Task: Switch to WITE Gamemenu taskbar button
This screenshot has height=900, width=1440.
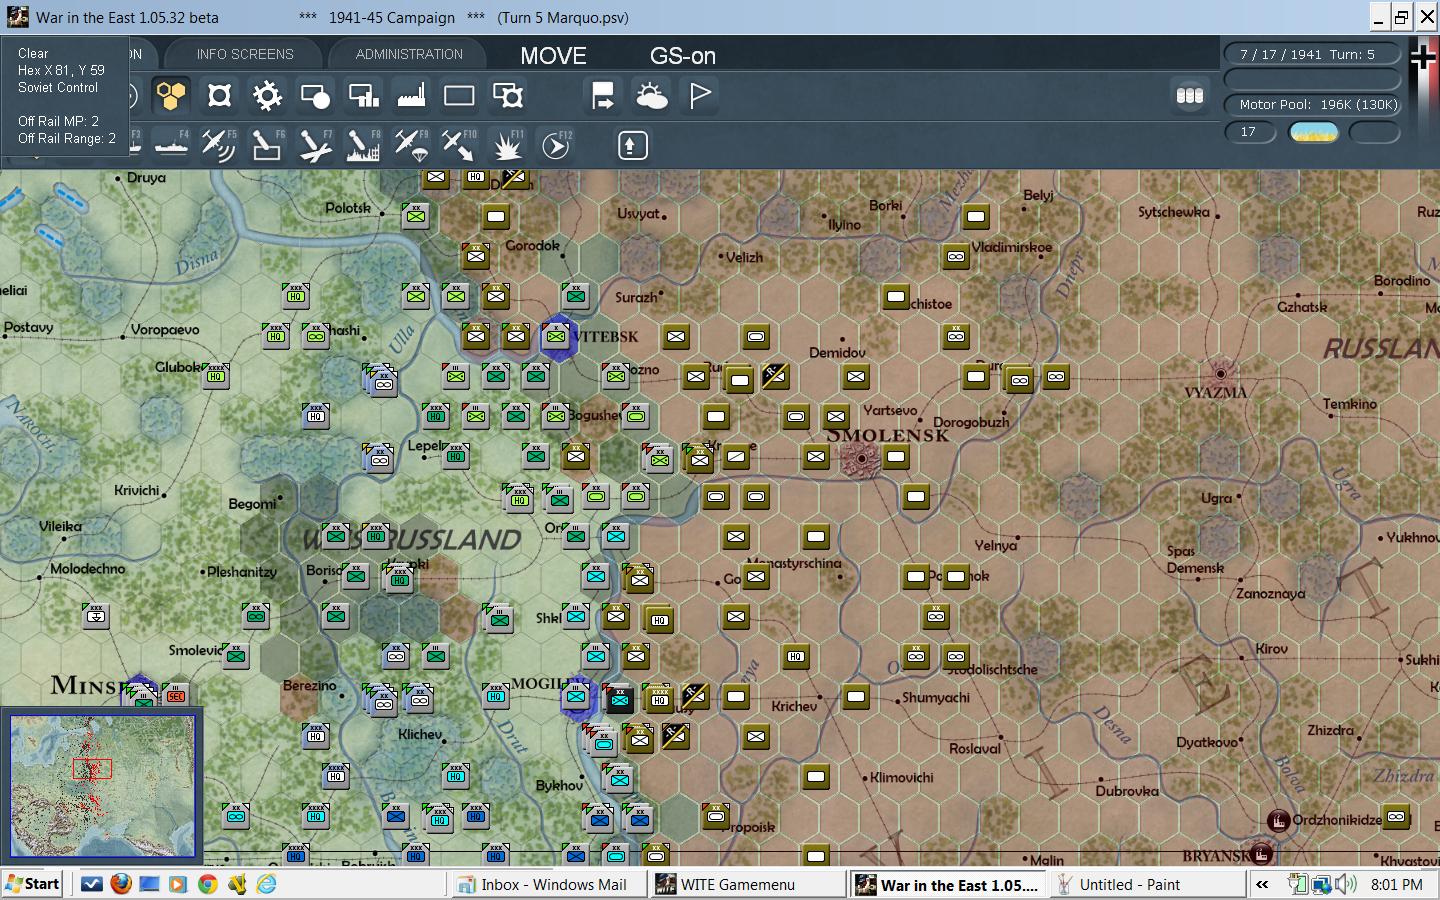Action: pyautogui.click(x=746, y=885)
